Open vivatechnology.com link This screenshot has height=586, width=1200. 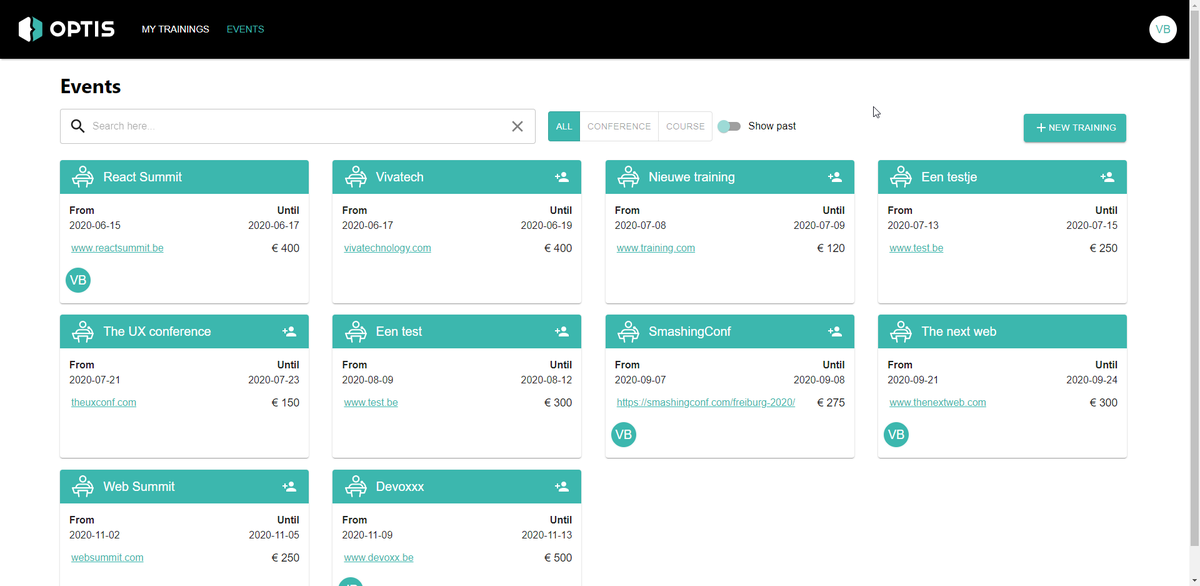coord(388,248)
